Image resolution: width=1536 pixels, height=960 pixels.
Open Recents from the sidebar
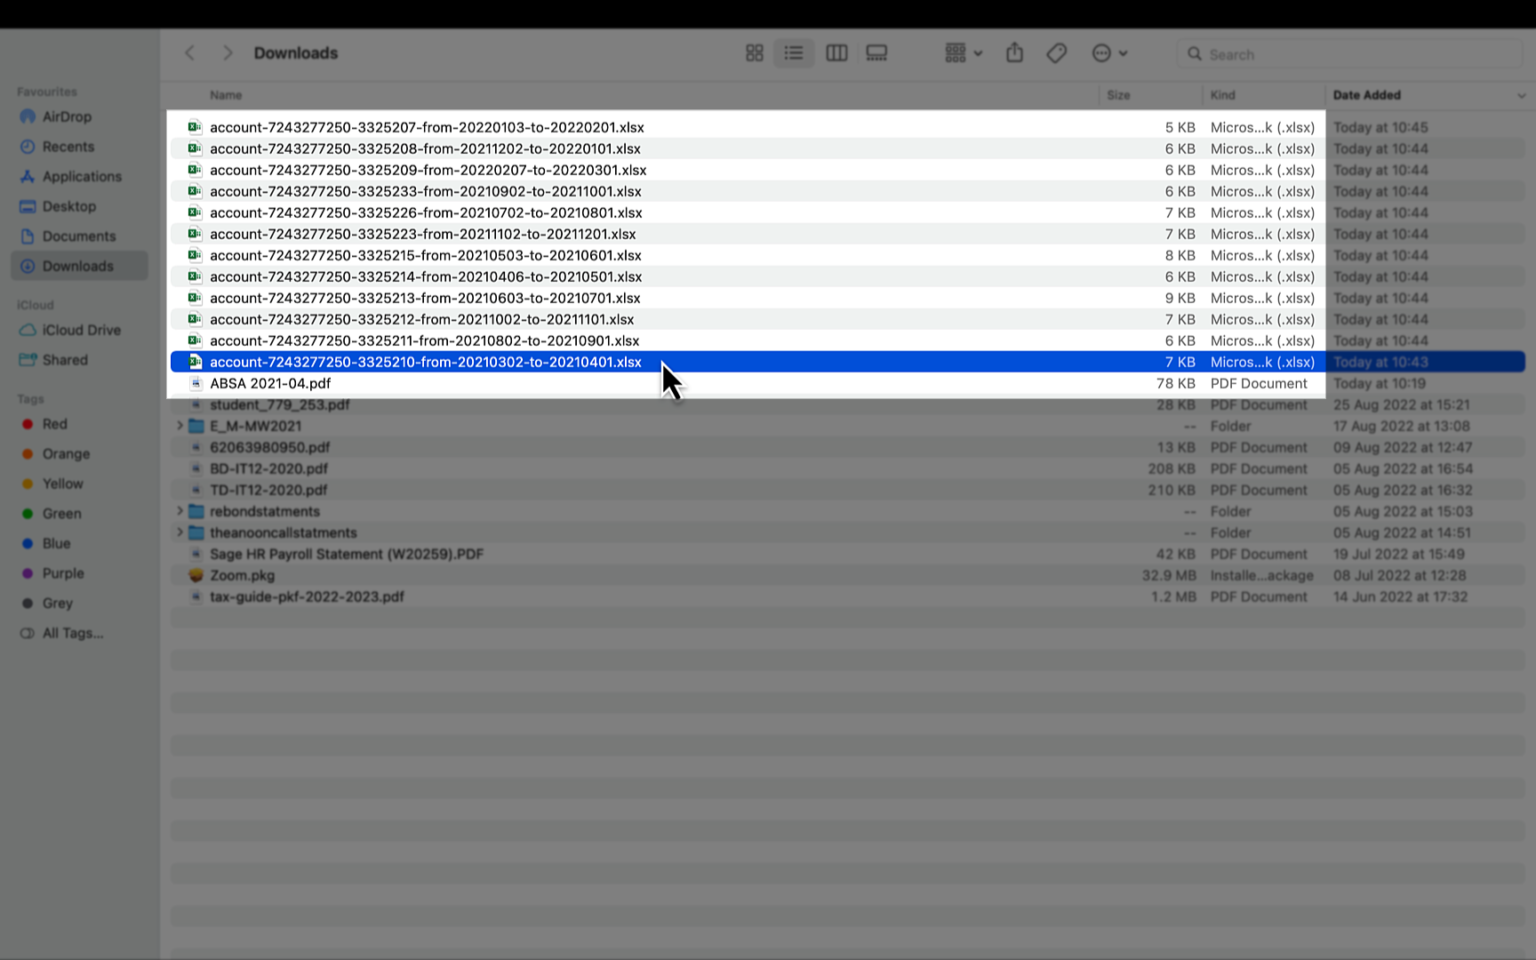click(68, 146)
